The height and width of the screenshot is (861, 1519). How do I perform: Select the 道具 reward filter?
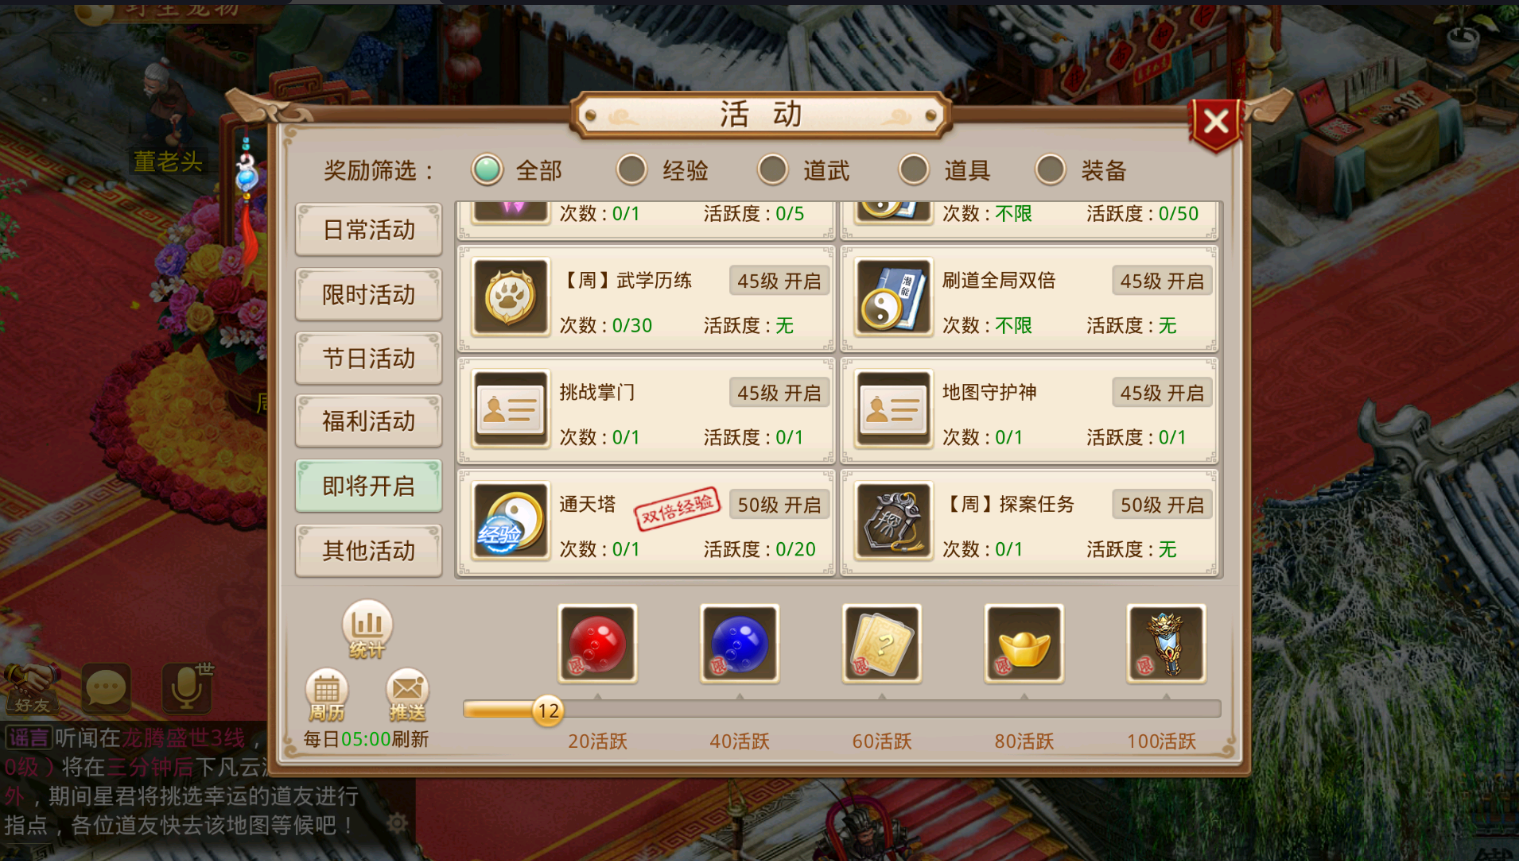coord(945,170)
